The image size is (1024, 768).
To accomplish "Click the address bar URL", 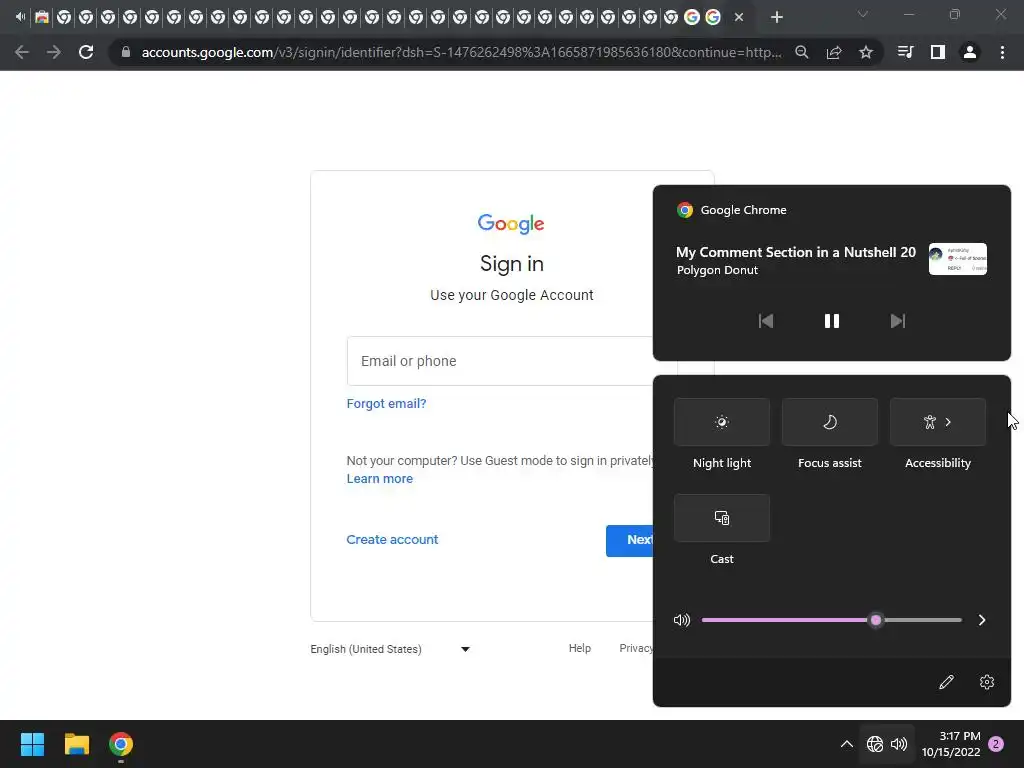I will pyautogui.click(x=461, y=52).
